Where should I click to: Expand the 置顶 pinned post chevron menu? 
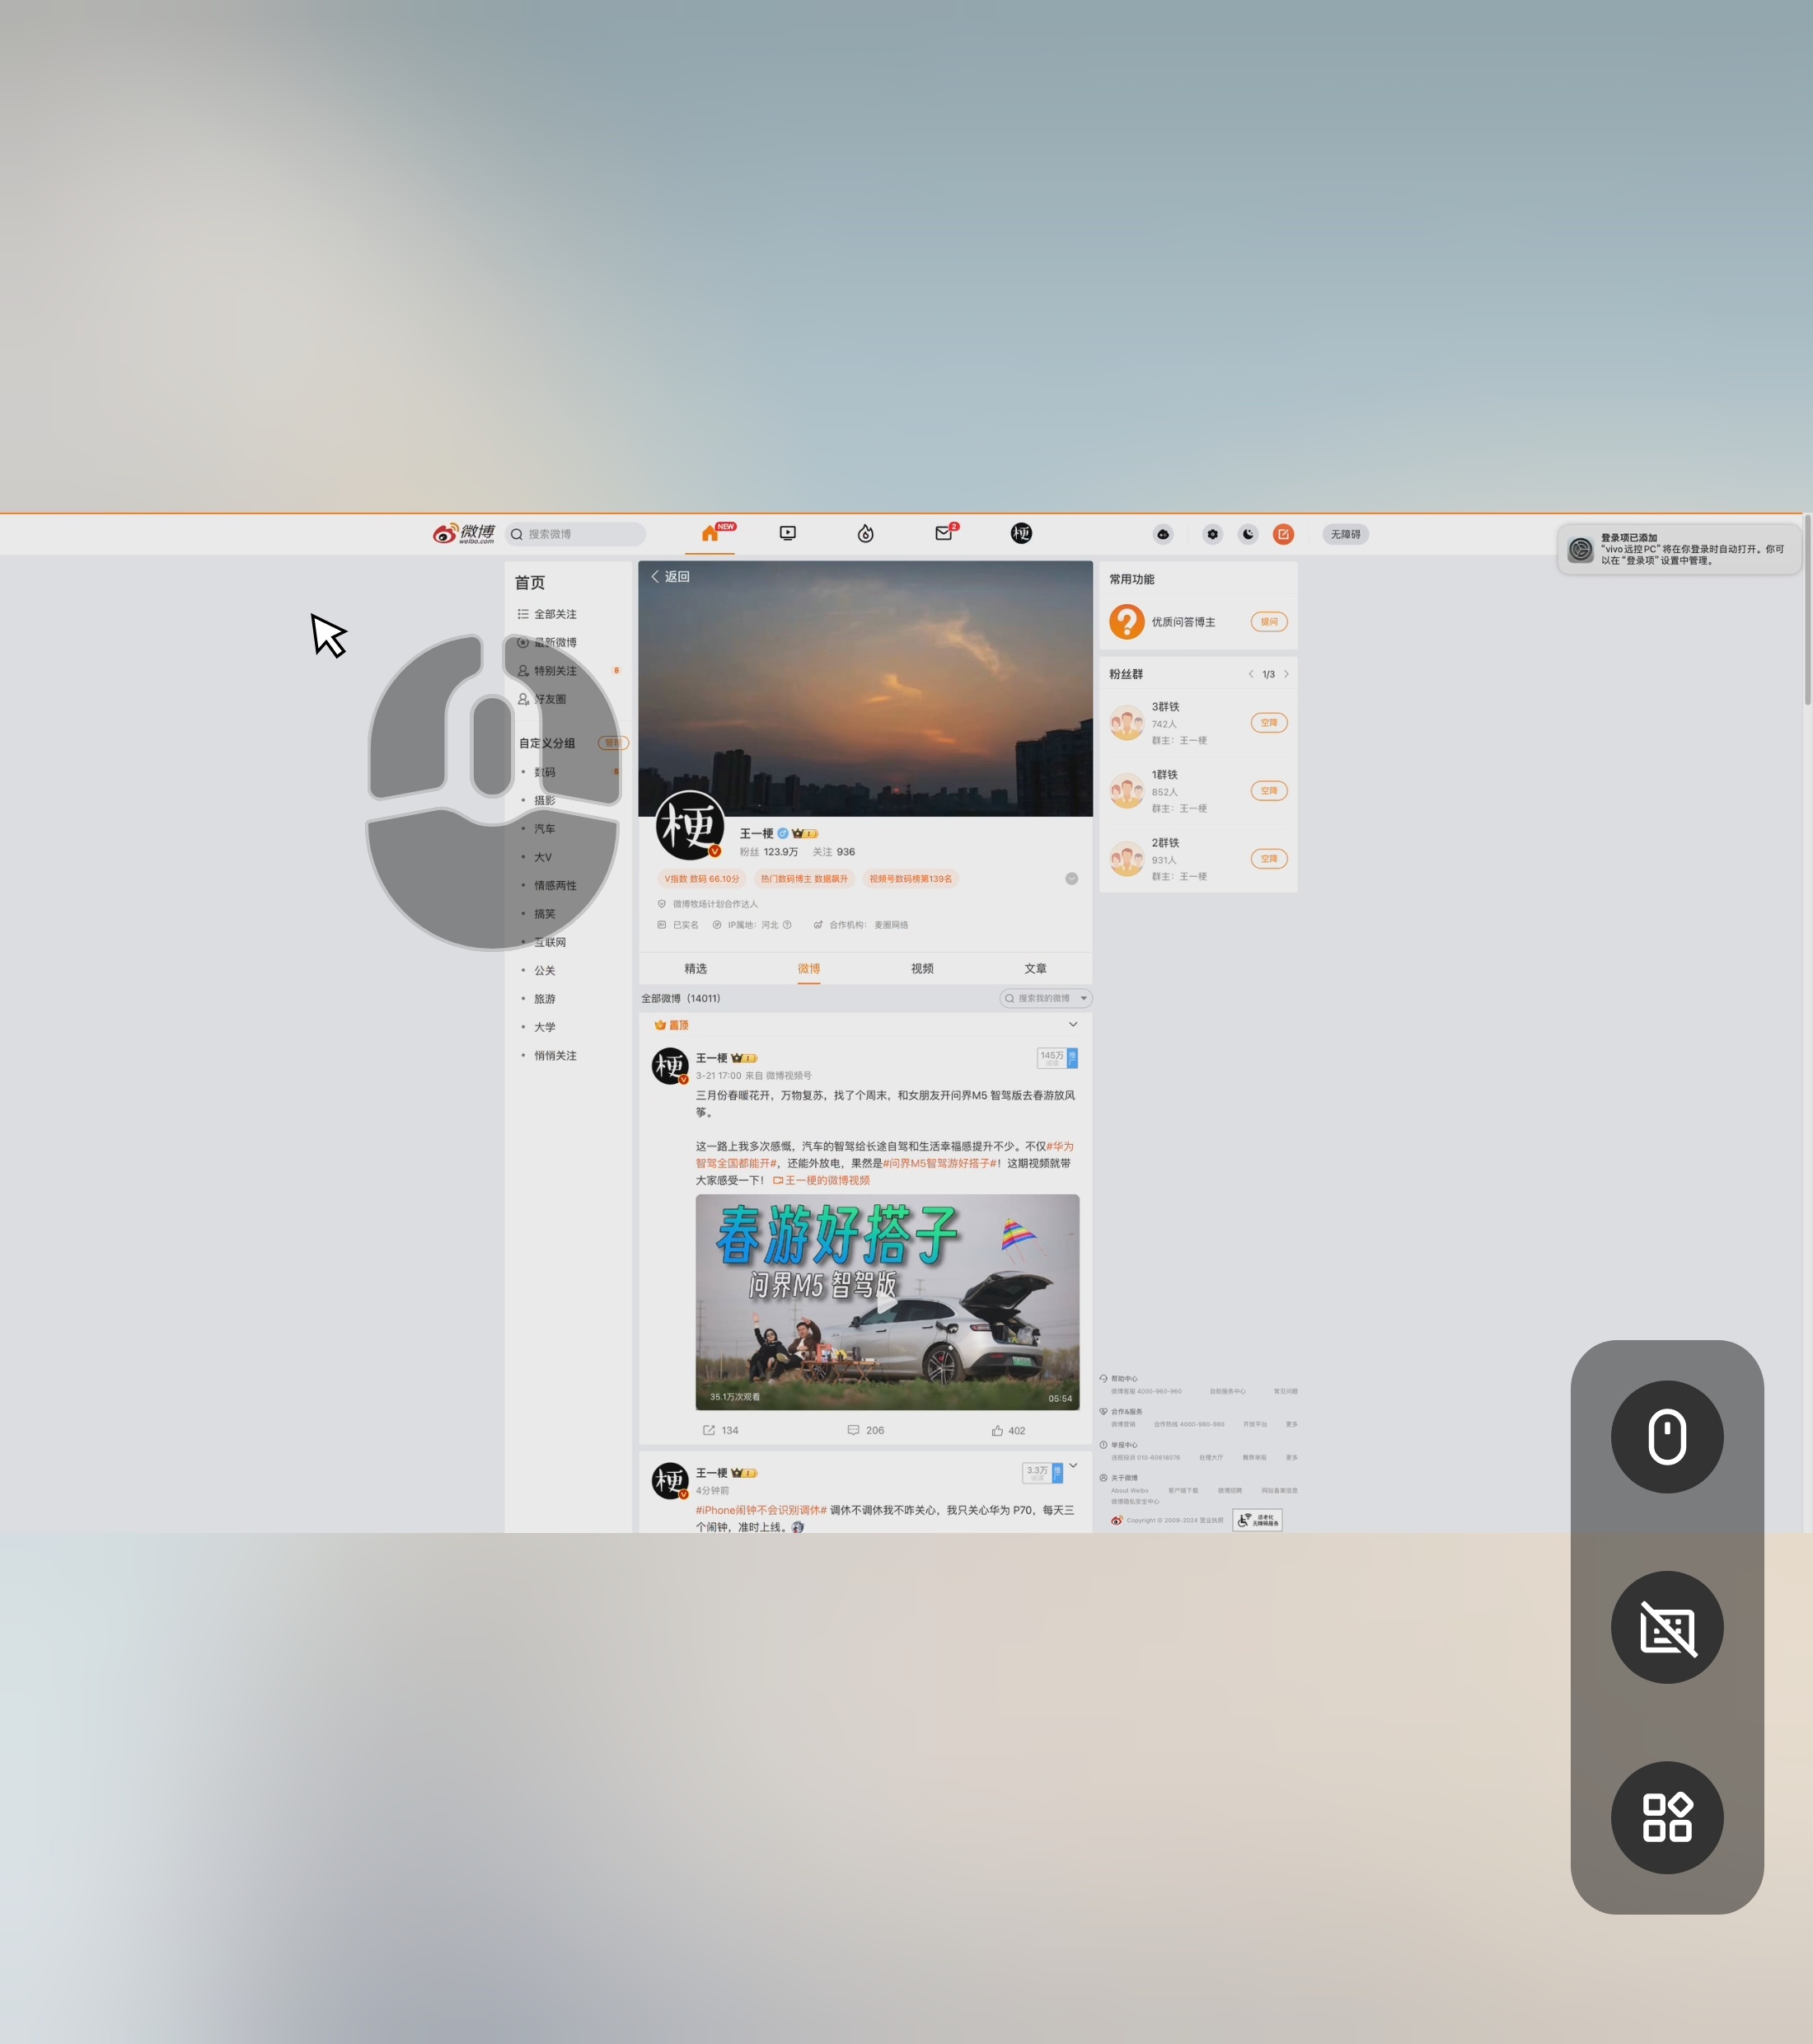tap(1073, 1024)
